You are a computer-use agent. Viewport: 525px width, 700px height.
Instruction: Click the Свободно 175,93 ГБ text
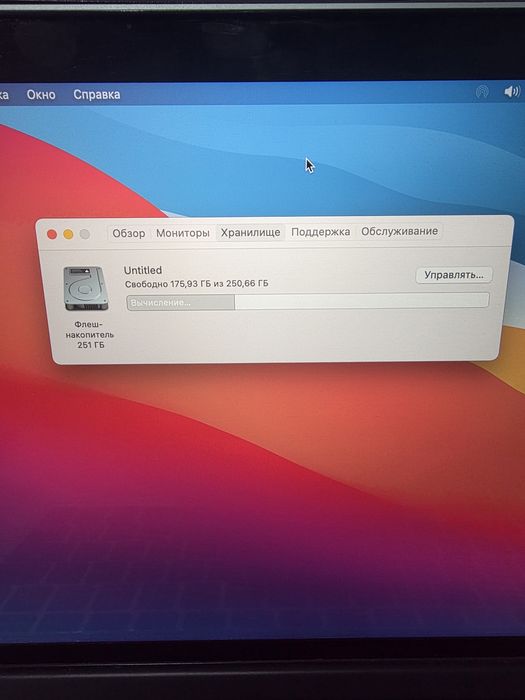click(197, 284)
